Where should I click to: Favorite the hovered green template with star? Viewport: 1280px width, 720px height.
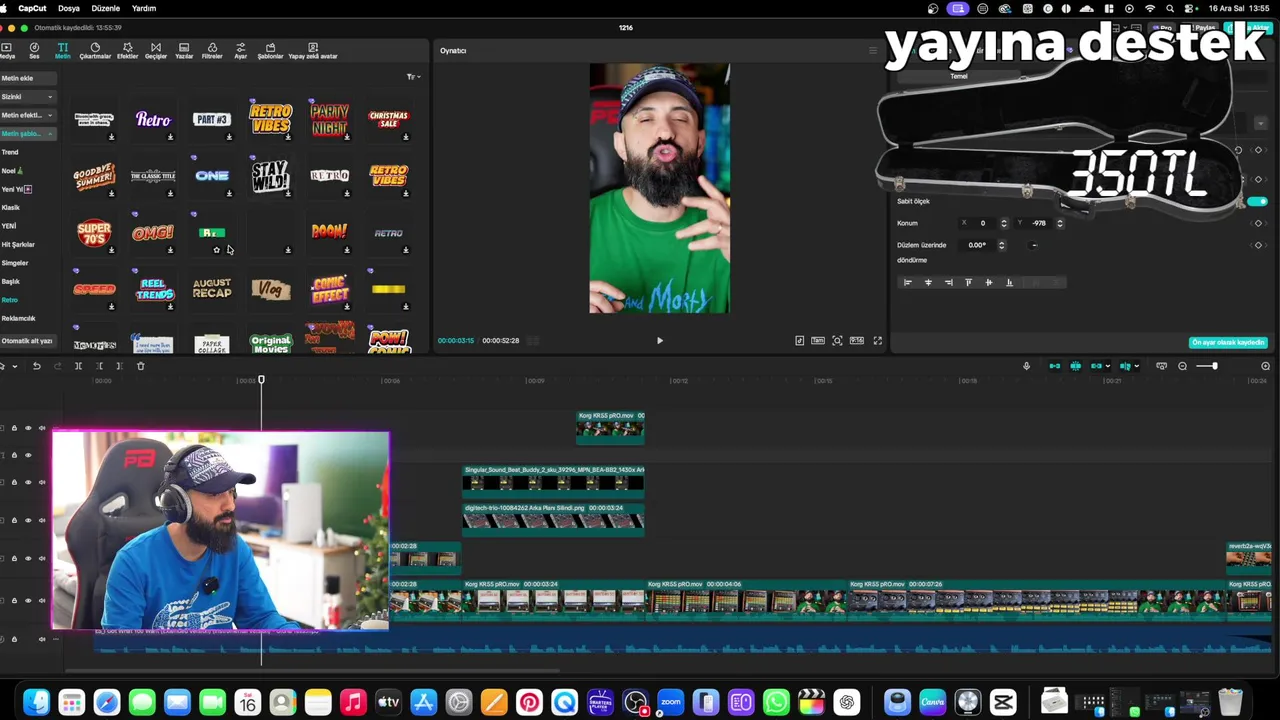pyautogui.click(x=216, y=250)
